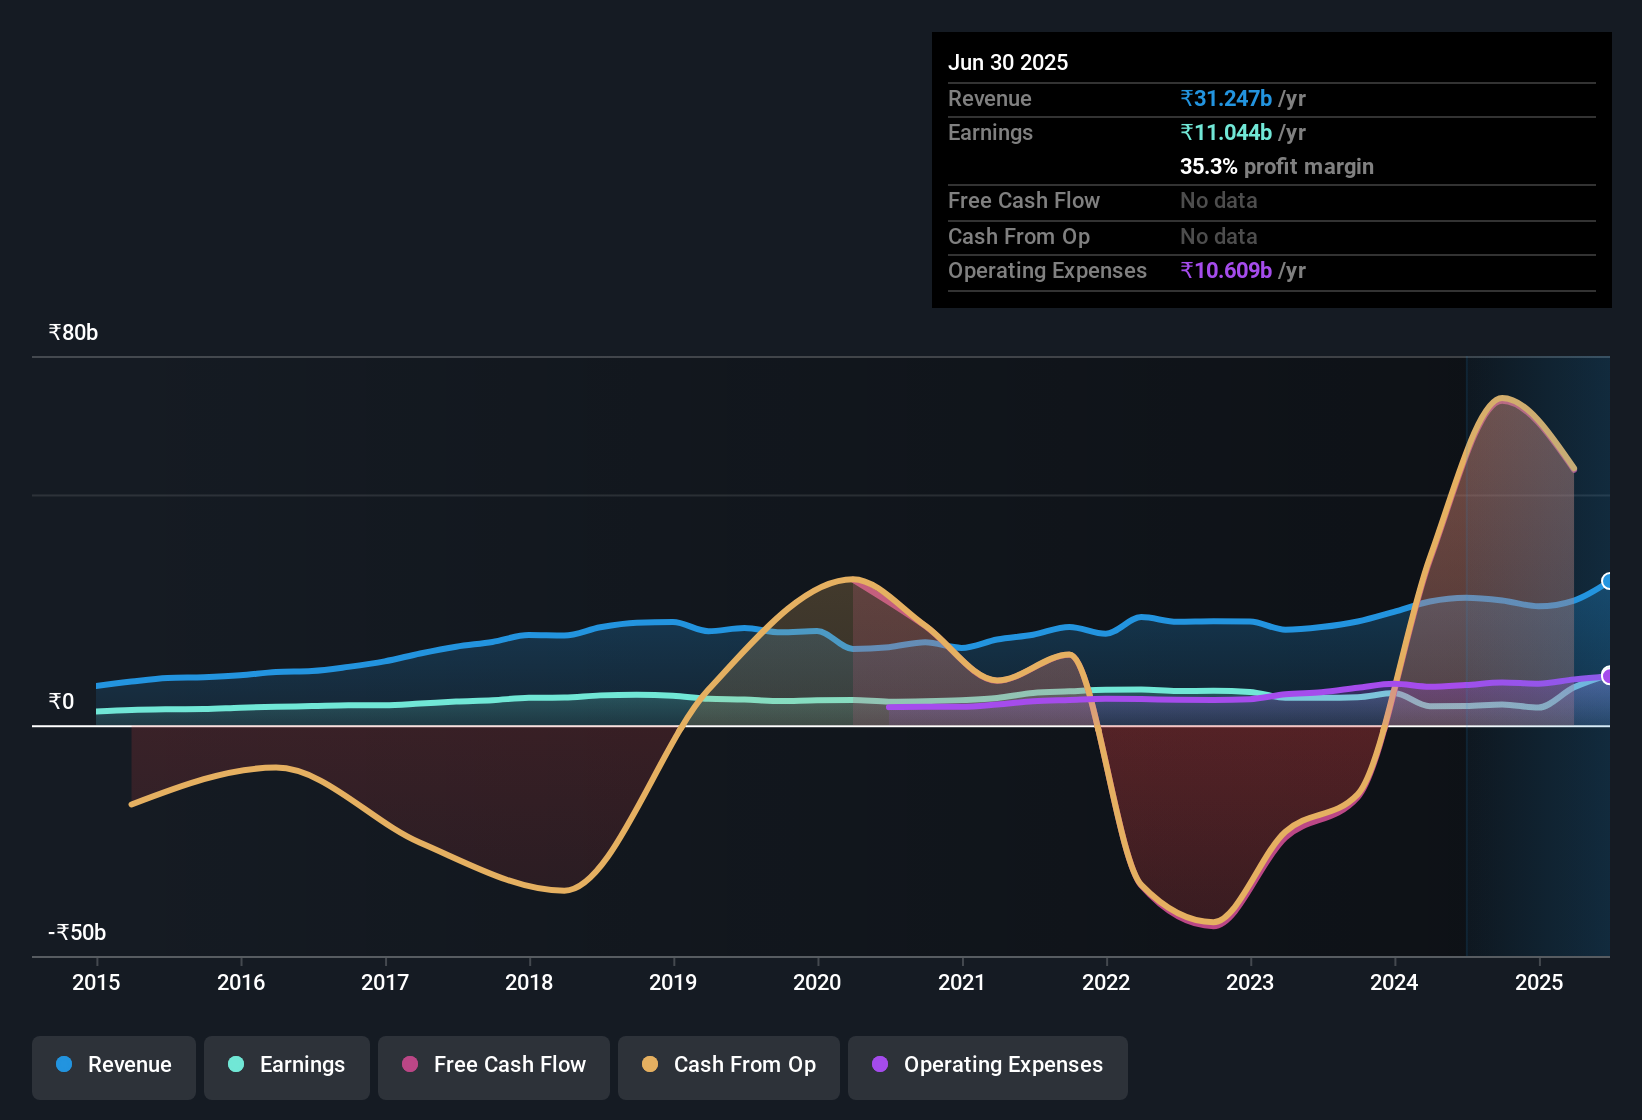Click the pink Free Cash Flow dot

point(410,1065)
